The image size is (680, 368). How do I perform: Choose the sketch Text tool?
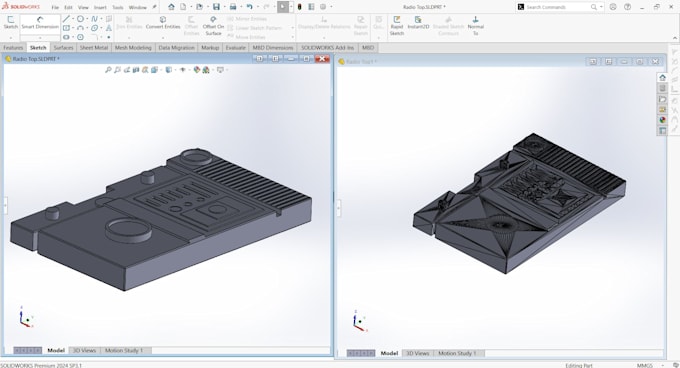(x=108, y=28)
